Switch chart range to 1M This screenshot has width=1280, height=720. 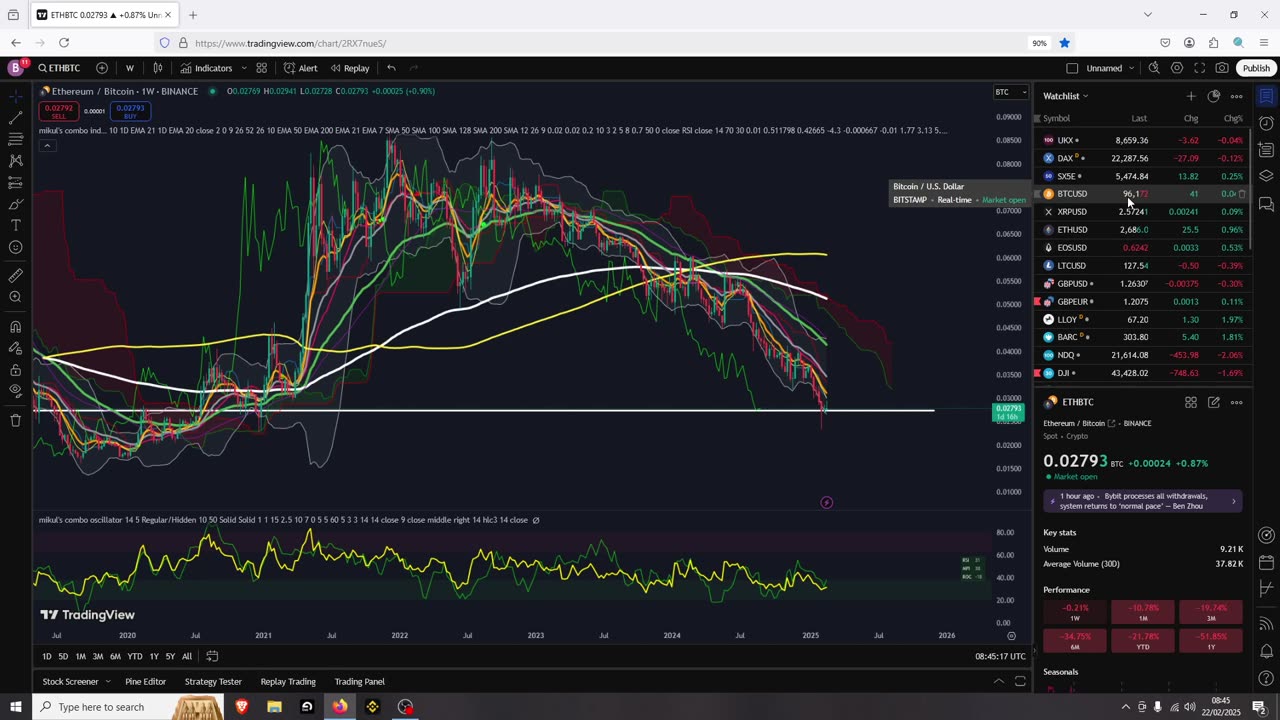click(80, 656)
